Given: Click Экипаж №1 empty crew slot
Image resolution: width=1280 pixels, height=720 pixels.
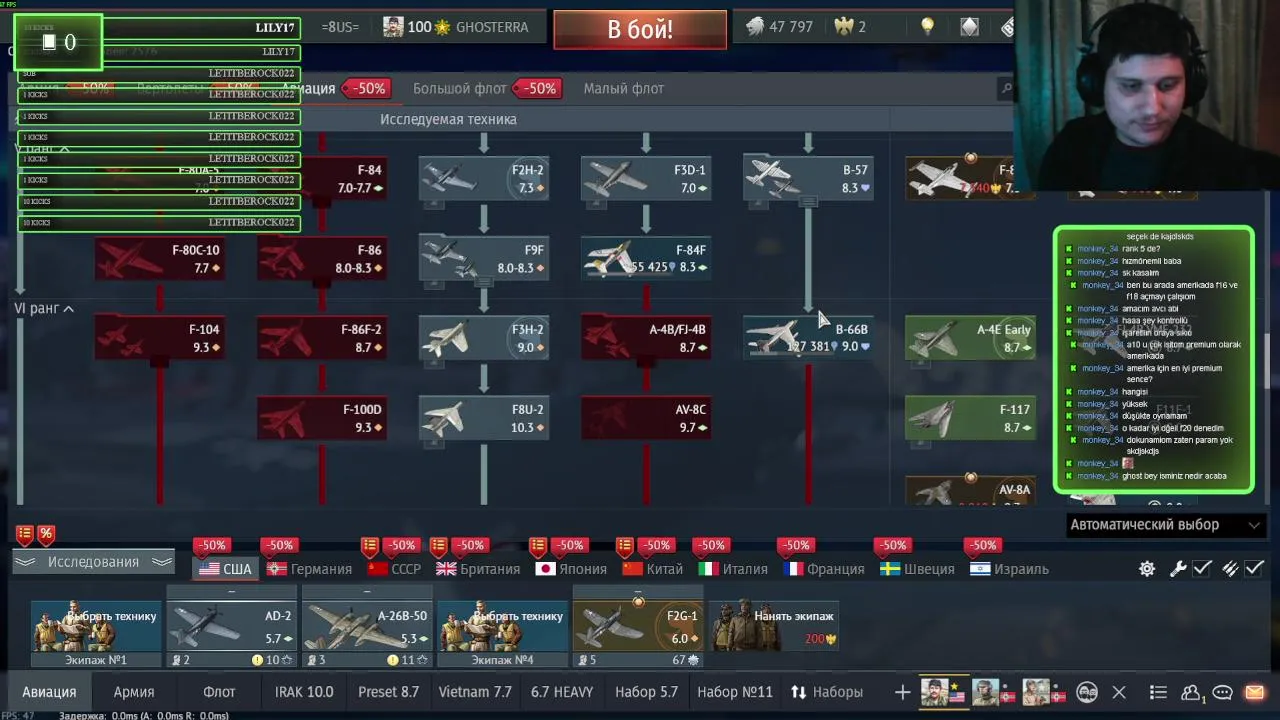Looking at the screenshot, I should pyautogui.click(x=96, y=634).
